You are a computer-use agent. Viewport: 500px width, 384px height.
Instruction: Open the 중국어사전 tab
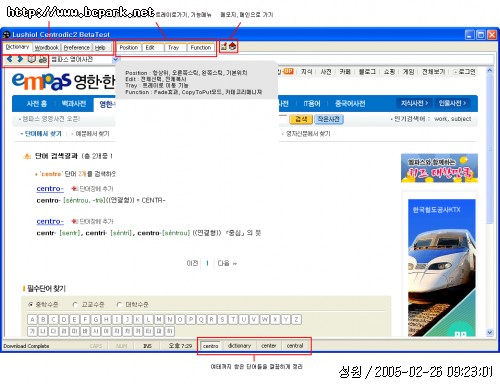point(350,104)
